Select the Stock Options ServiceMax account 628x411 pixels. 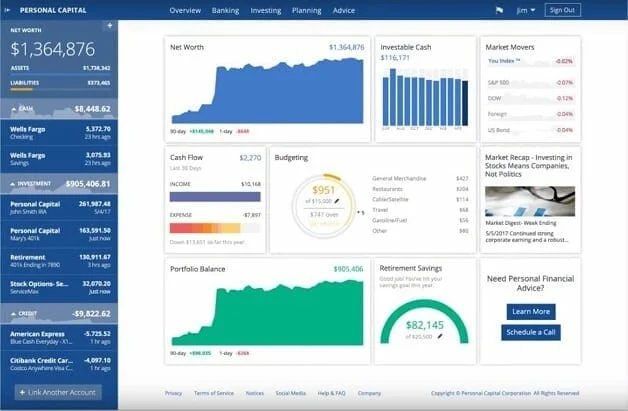click(x=59, y=287)
